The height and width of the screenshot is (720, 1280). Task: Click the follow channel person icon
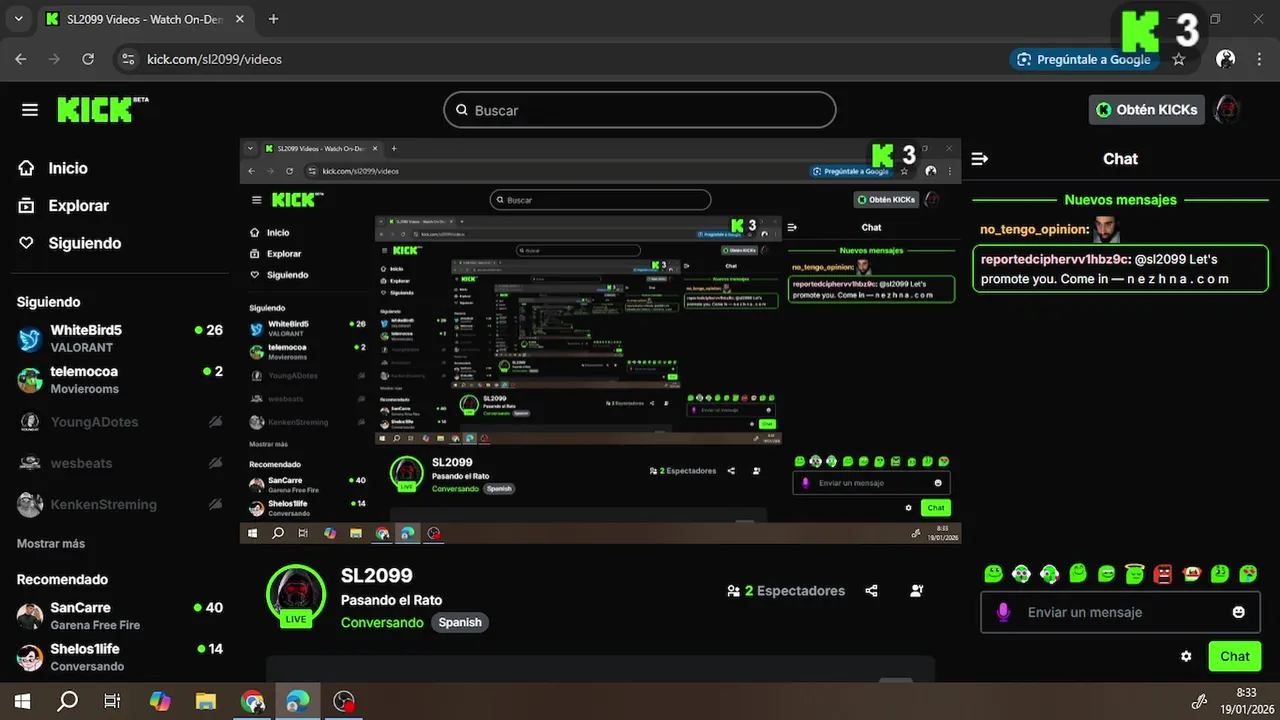pyautogui.click(x=917, y=591)
